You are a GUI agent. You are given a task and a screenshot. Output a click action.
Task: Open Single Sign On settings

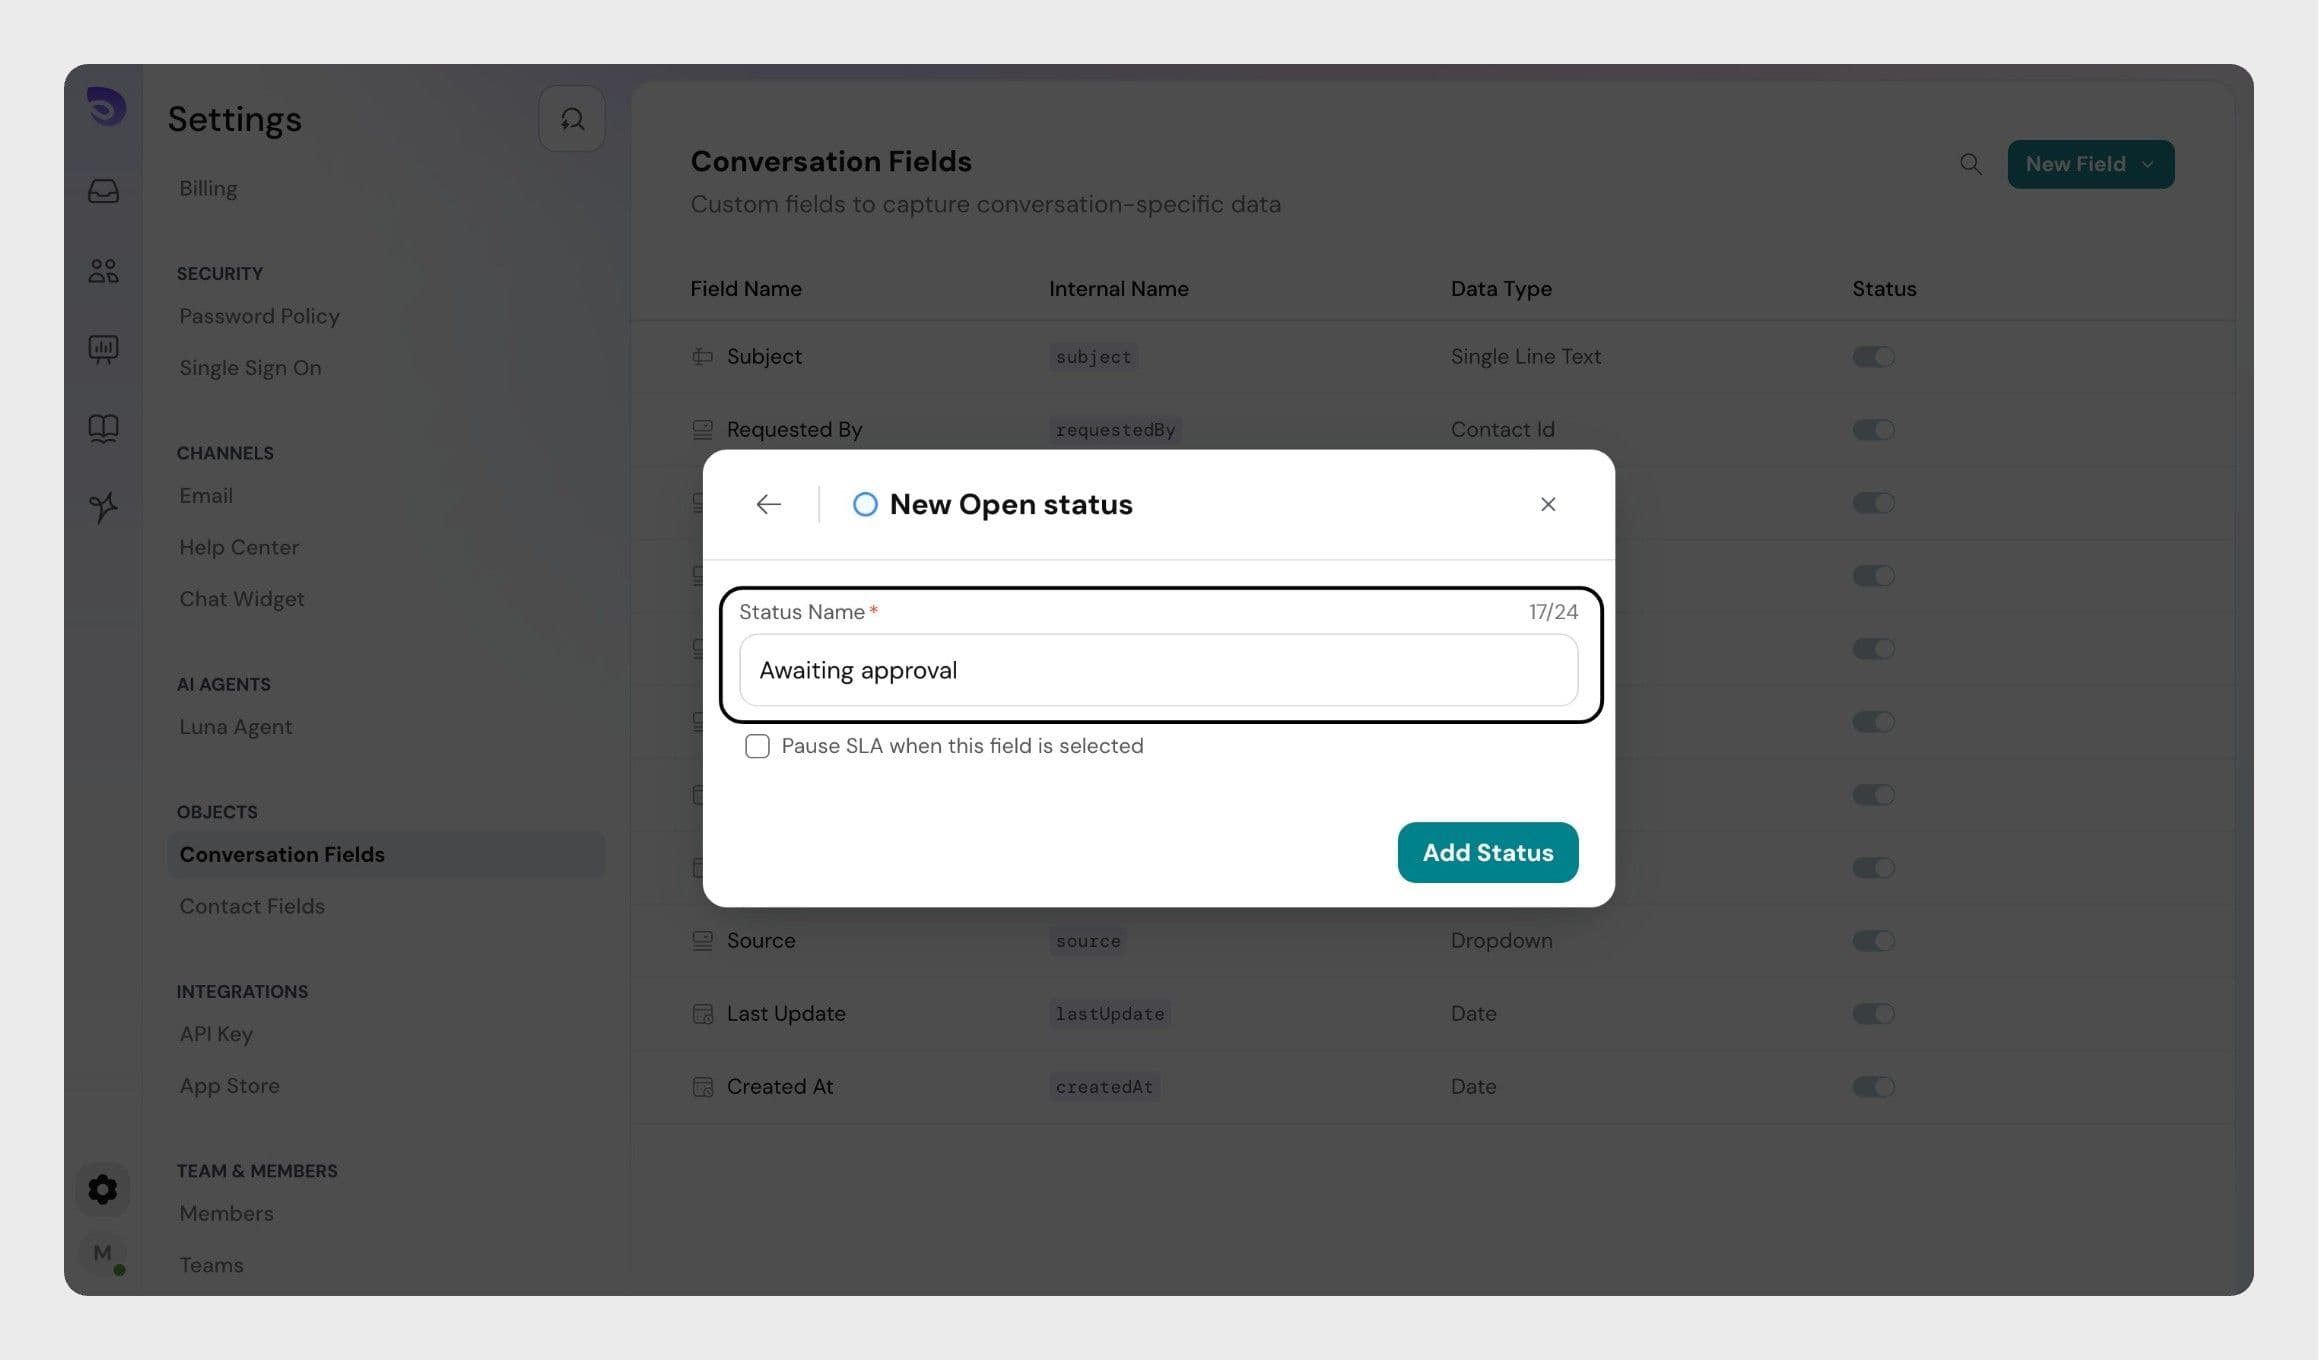tap(250, 368)
